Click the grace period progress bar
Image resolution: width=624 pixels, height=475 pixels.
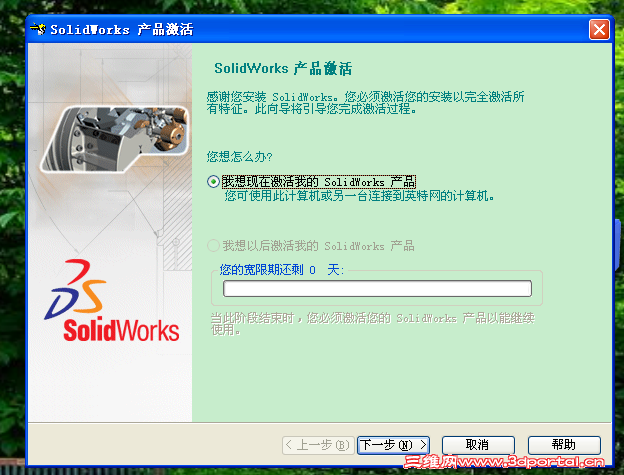click(x=377, y=288)
